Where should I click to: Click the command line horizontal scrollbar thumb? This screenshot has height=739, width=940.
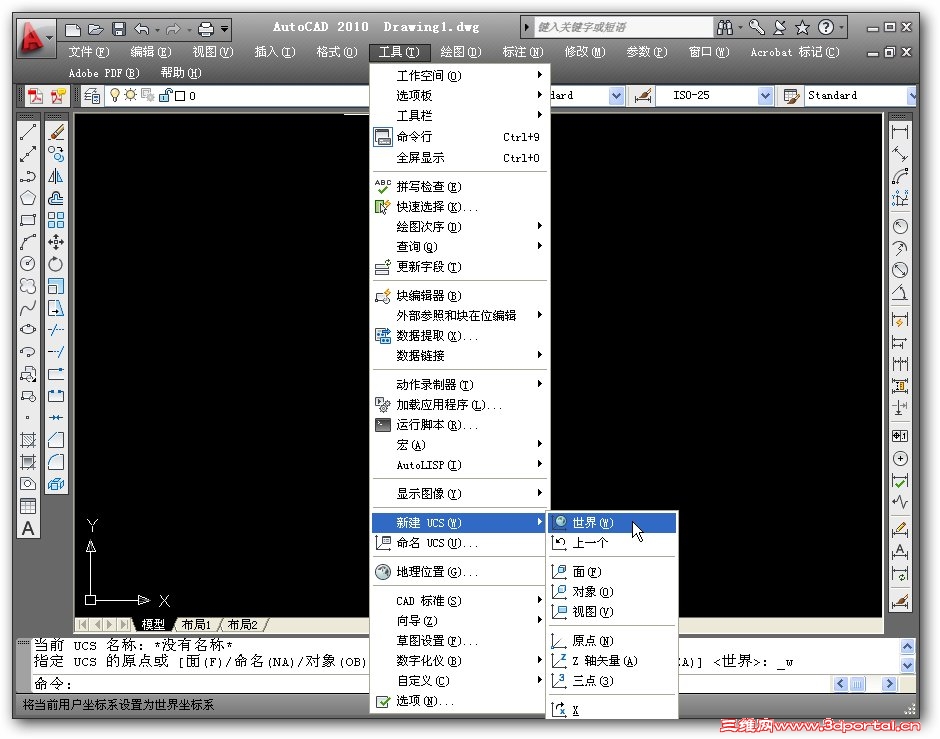[857, 683]
